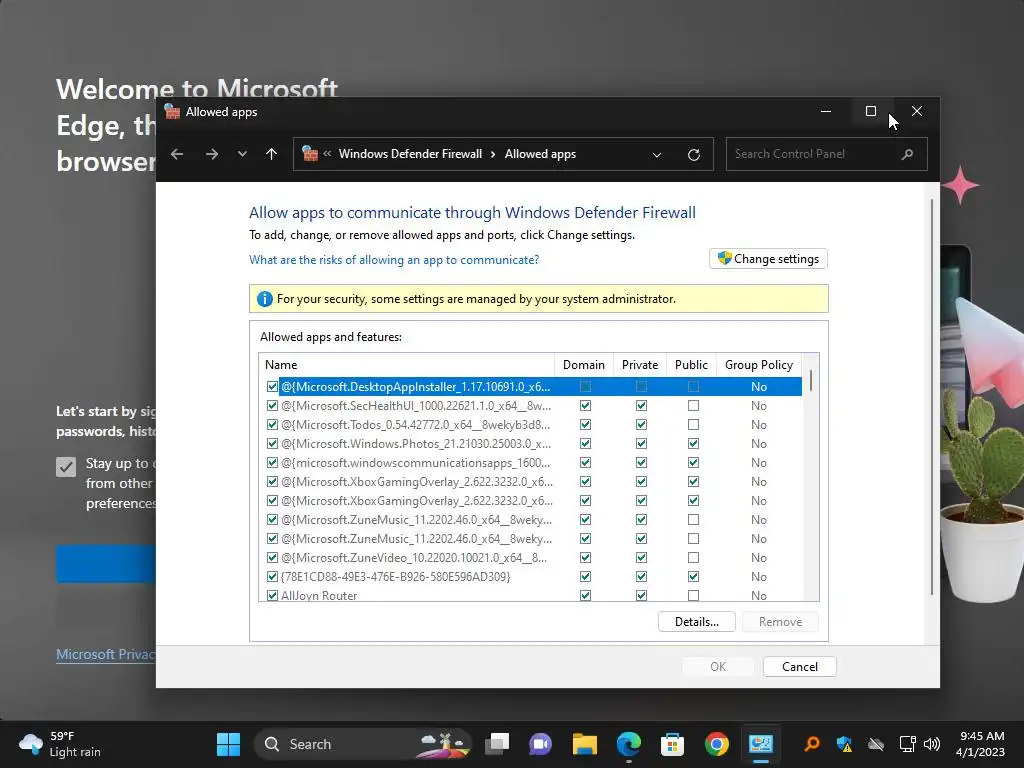Toggle Microsoft.Todos Domain checkbox
Viewport: 1024px width, 768px height.
pyautogui.click(x=585, y=424)
